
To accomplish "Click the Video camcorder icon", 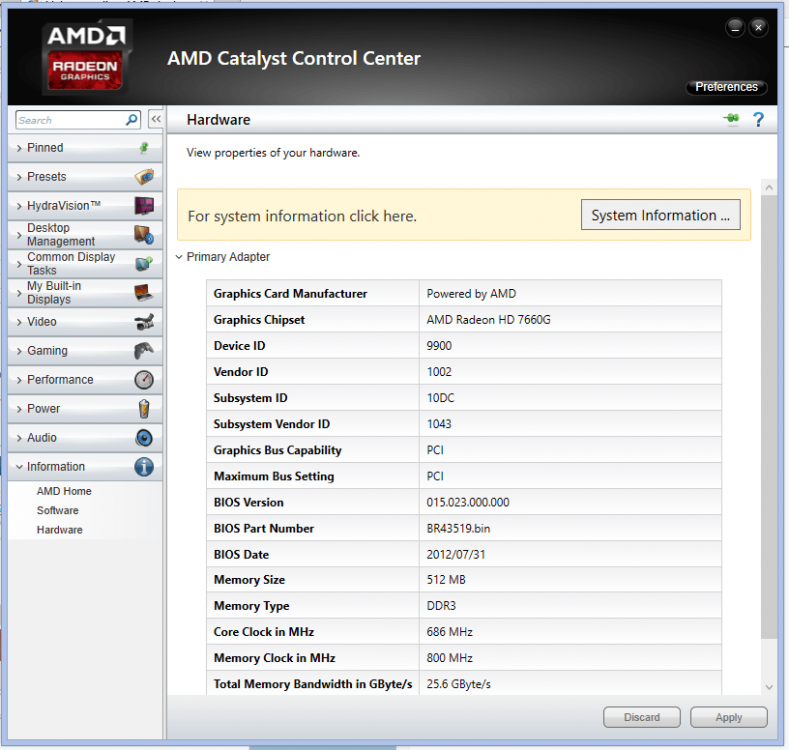I will (144, 322).
